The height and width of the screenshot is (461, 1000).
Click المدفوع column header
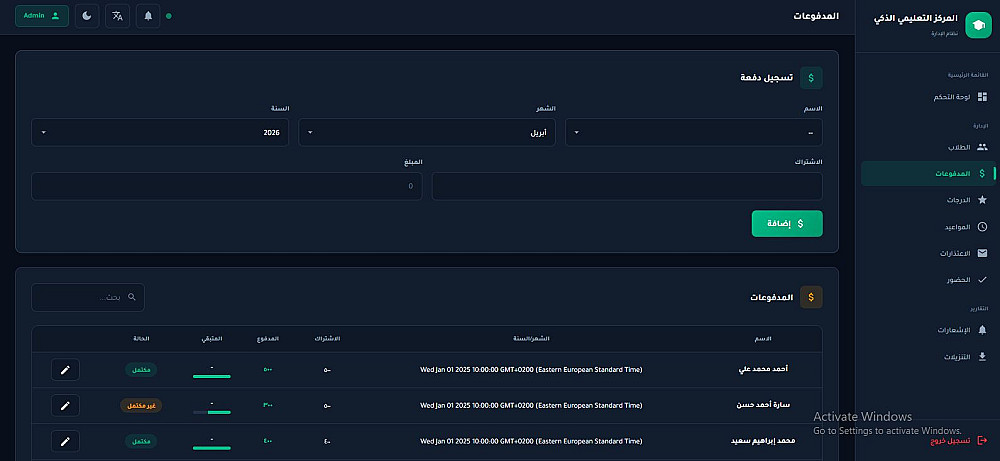point(268,339)
